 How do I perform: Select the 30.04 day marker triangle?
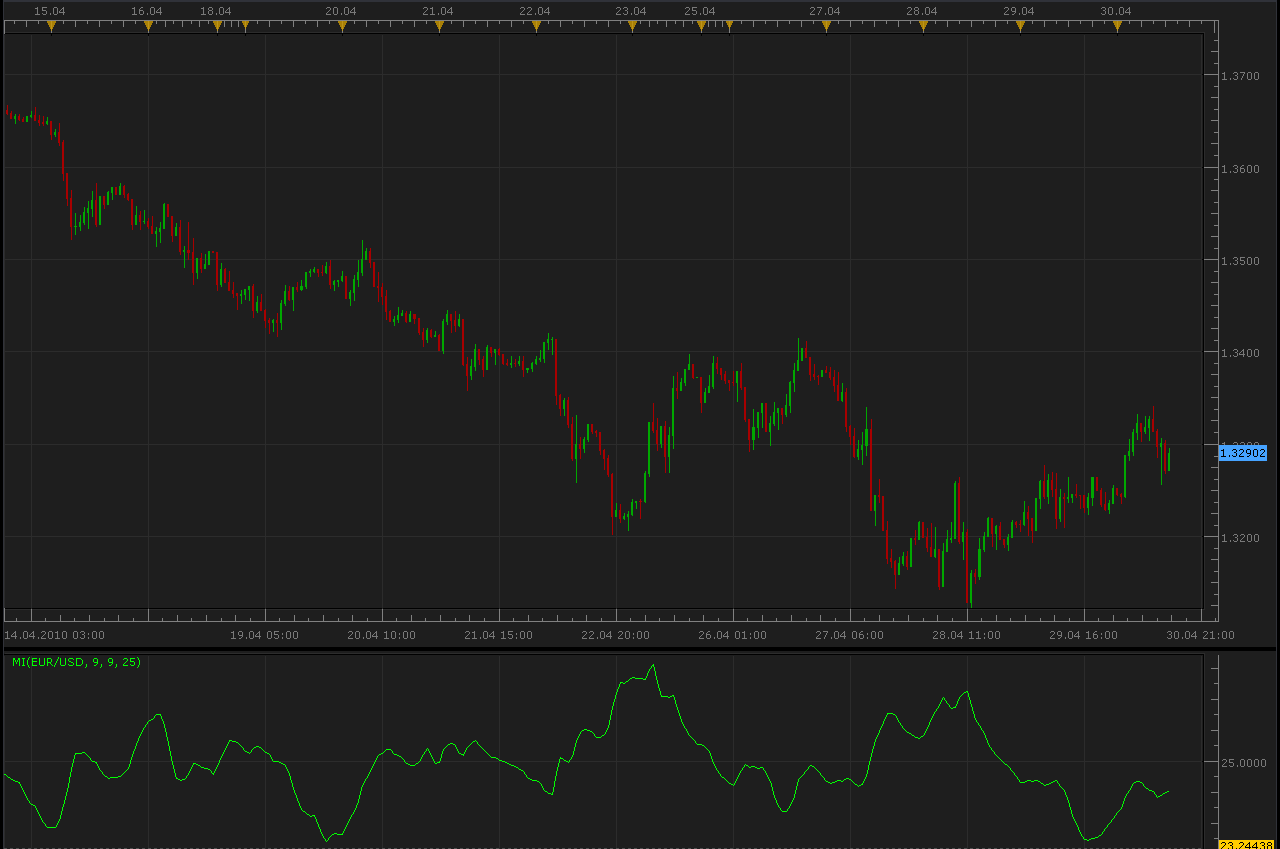click(x=1117, y=27)
